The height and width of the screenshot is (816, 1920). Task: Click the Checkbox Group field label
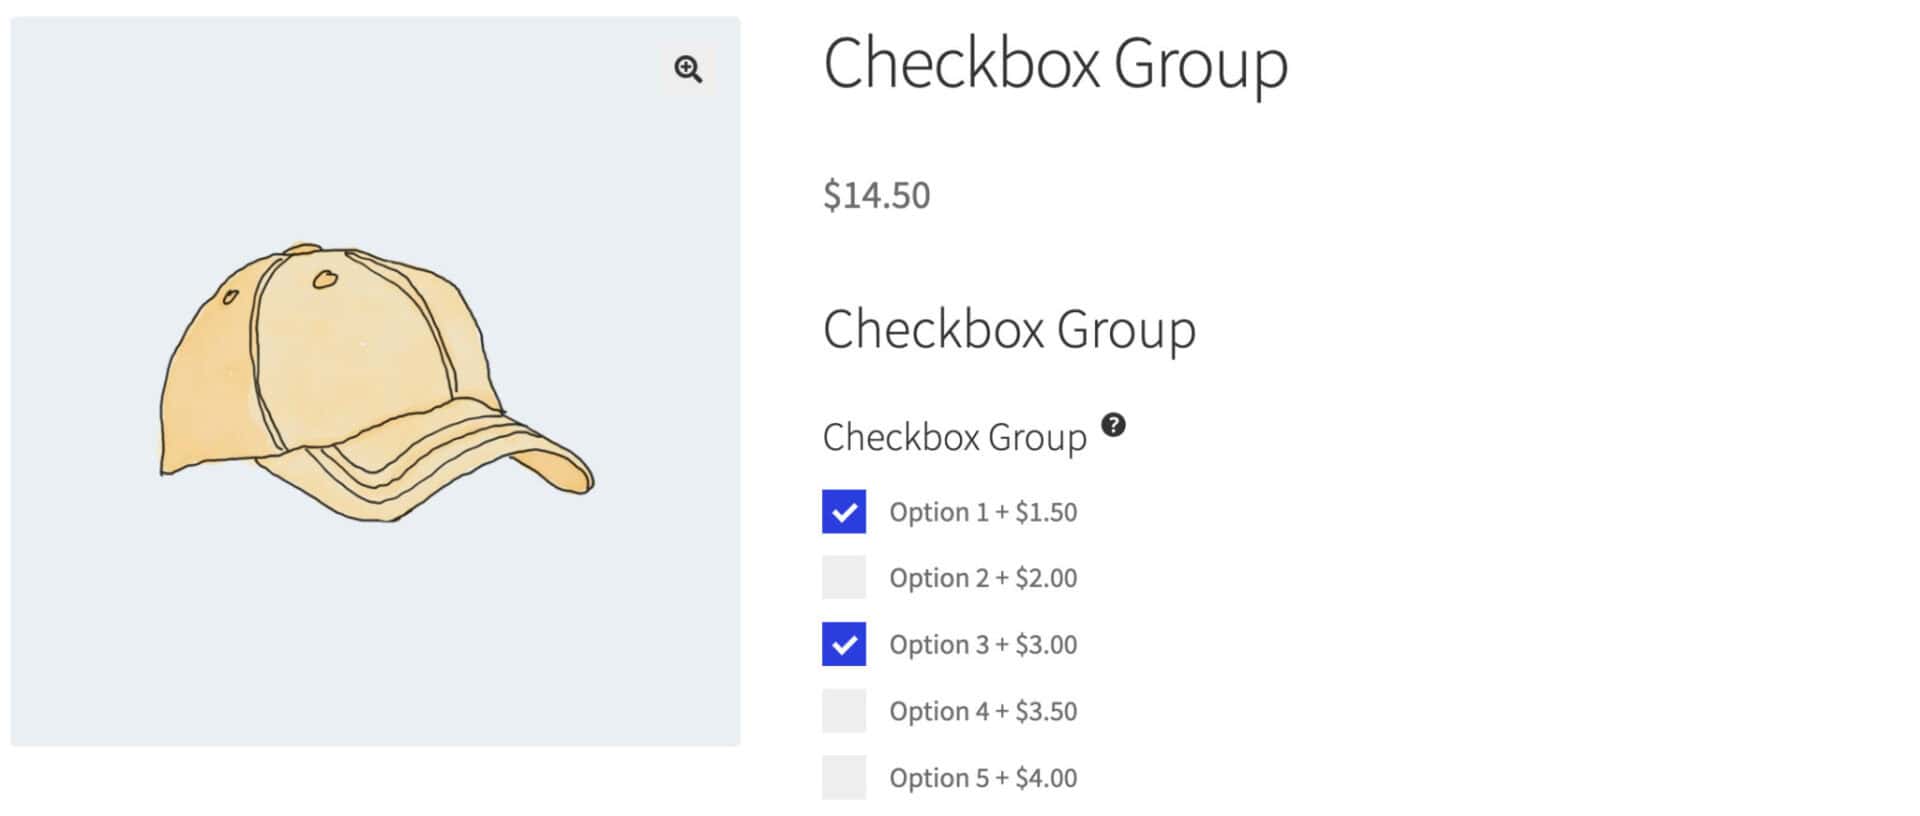[954, 437]
